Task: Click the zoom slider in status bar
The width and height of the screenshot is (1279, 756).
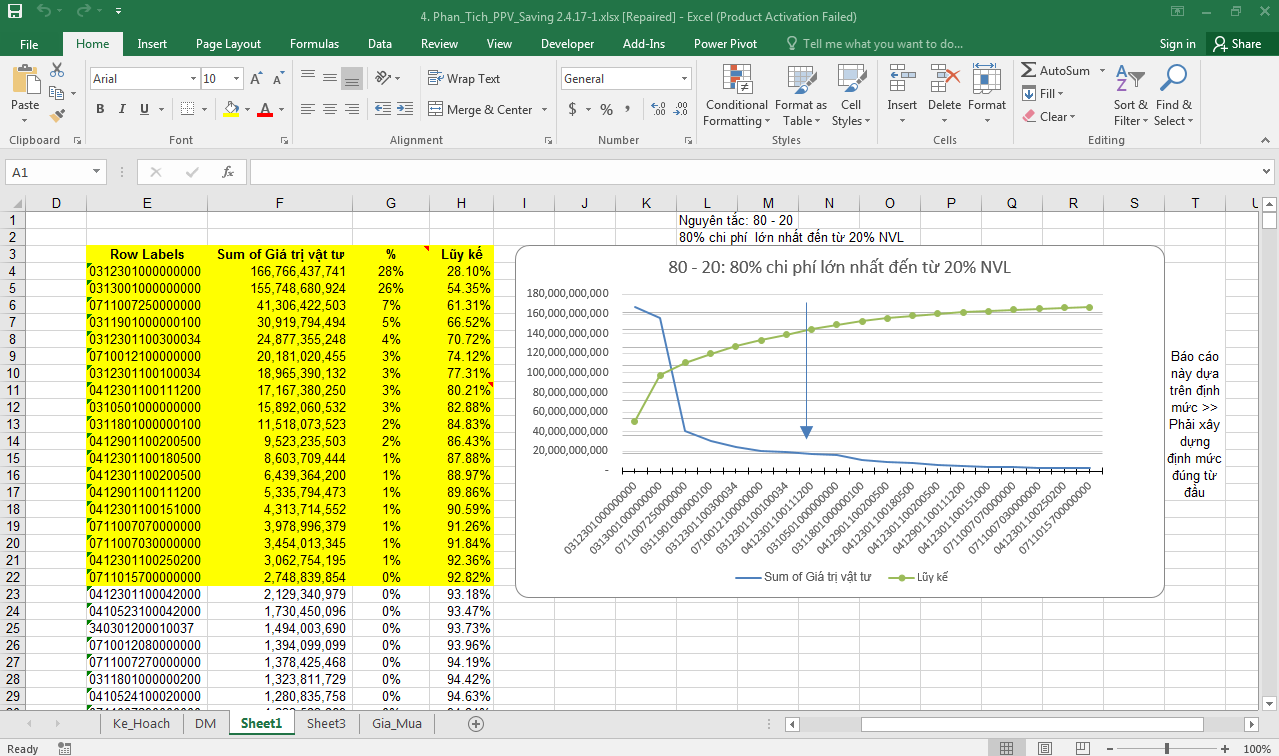Action: 1167,748
